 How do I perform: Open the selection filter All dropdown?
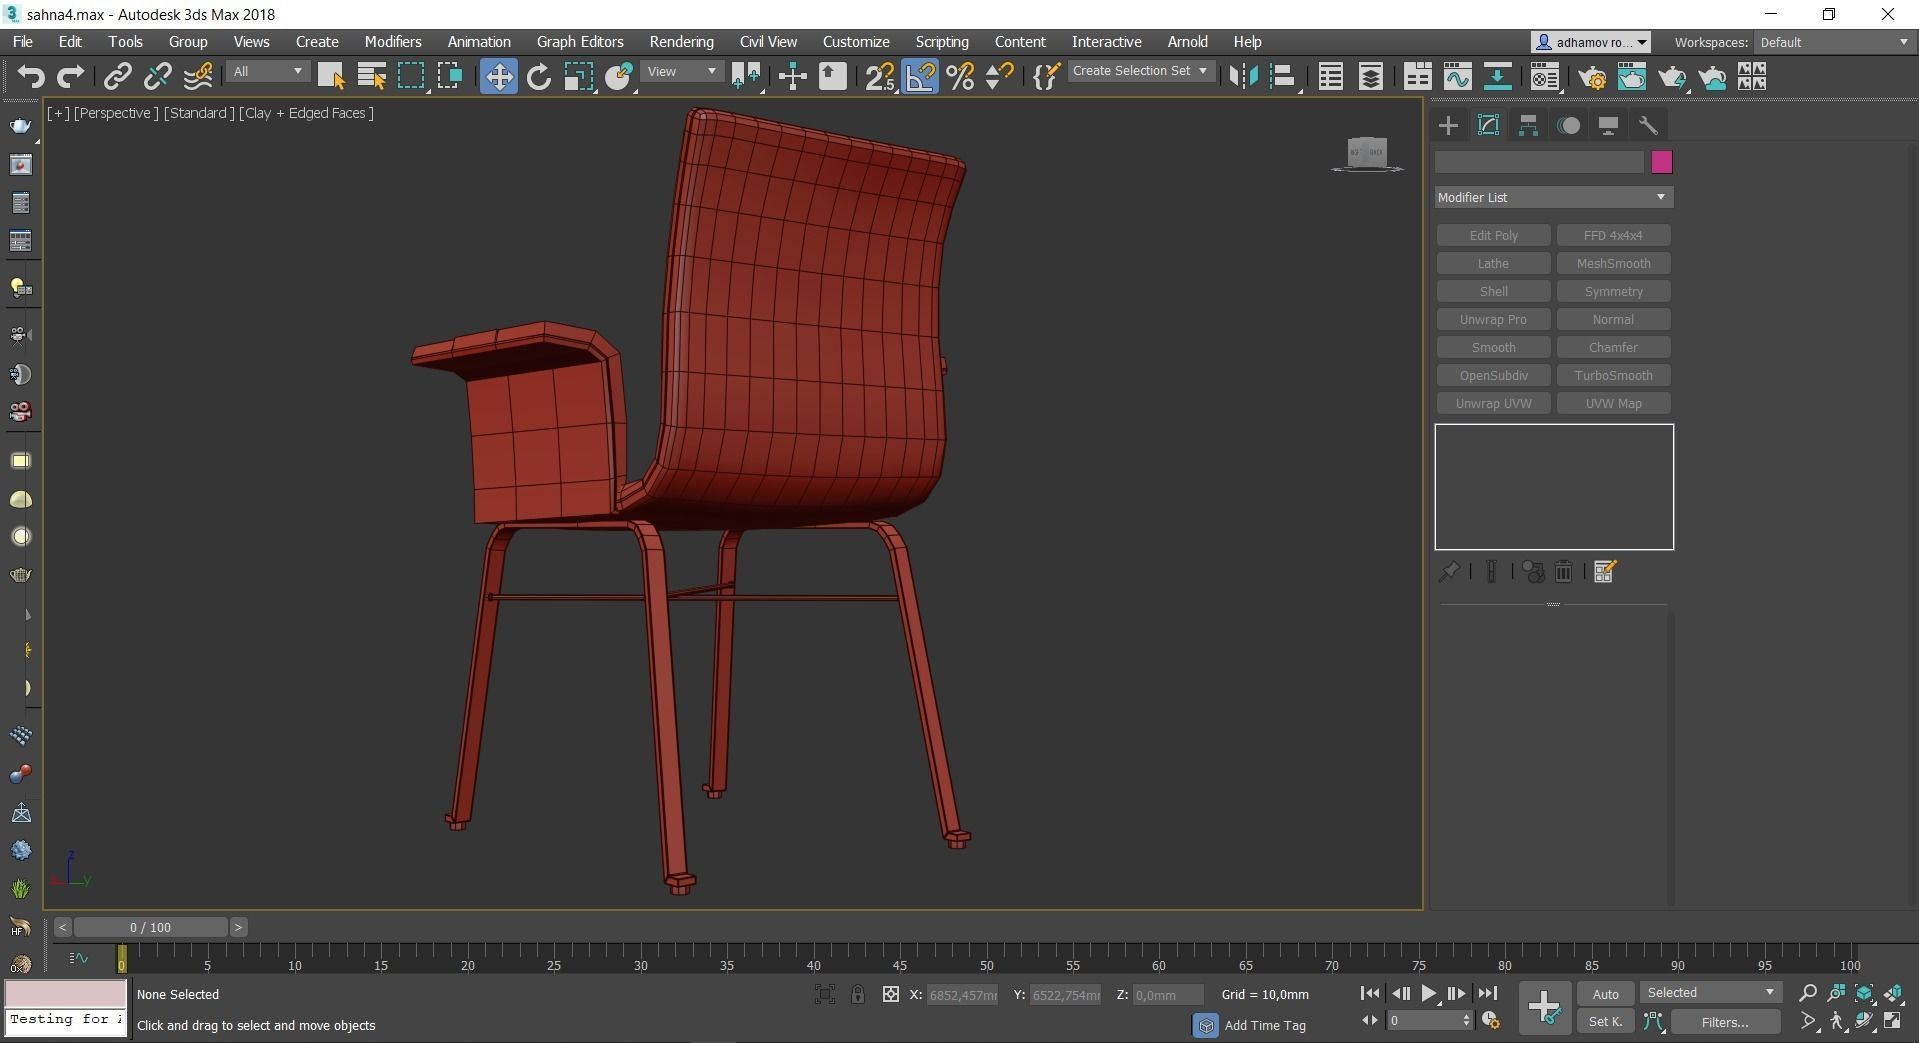[267, 72]
